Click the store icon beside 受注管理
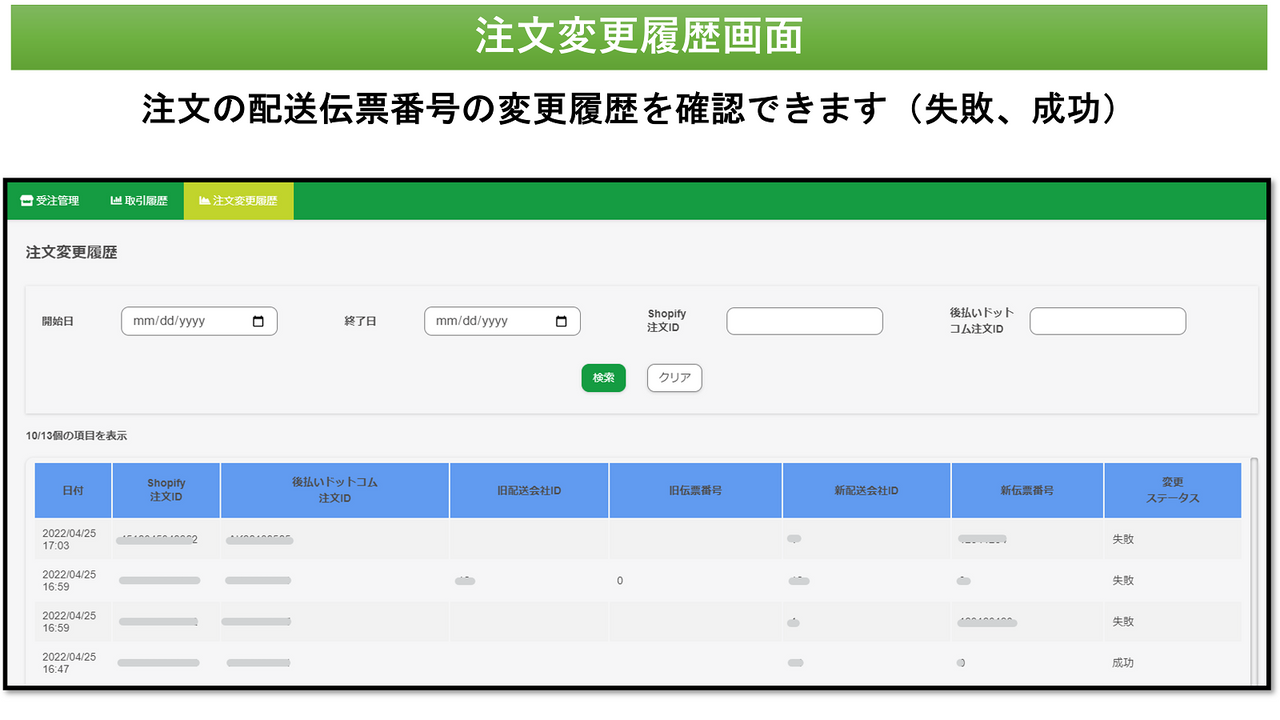 point(27,201)
